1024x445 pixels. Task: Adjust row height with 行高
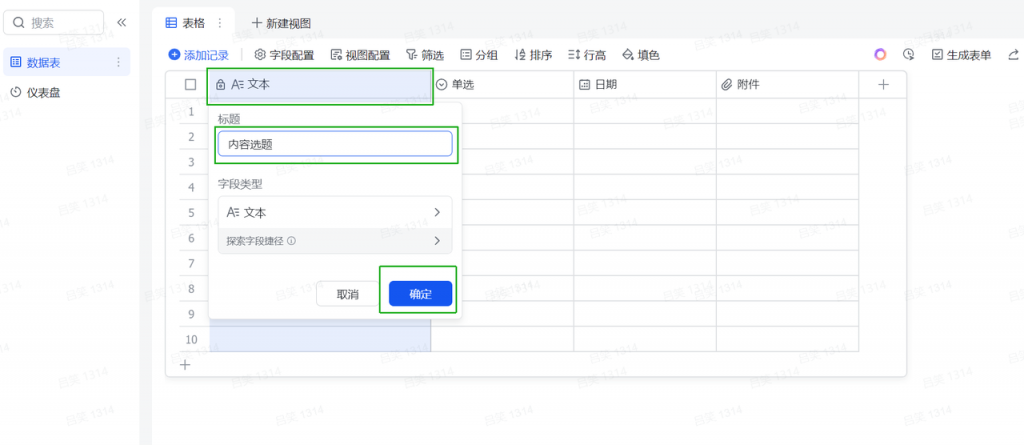(x=587, y=56)
